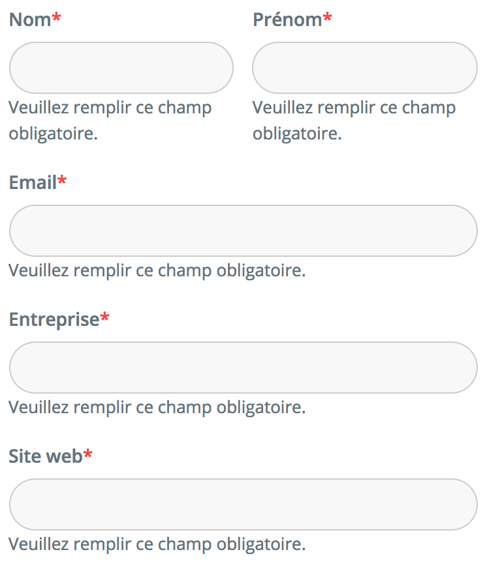Viewport: 500px width, 567px height.
Task: Click the red asterisk beside Prénom
Action: click(x=327, y=17)
